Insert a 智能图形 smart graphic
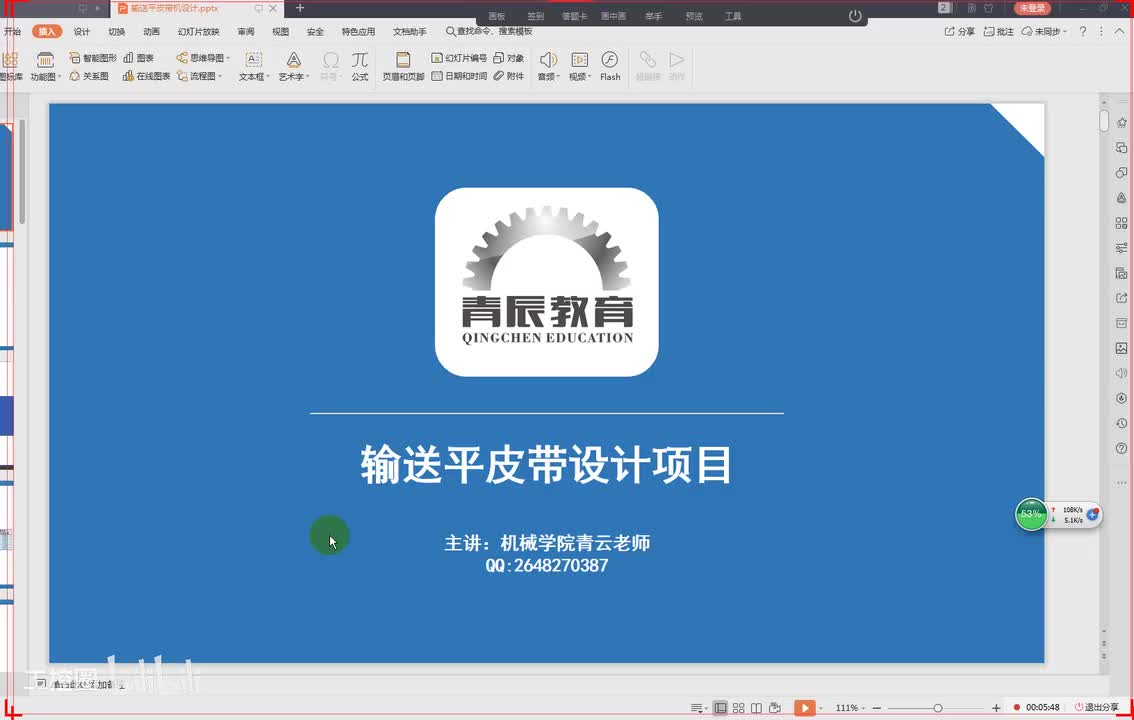The image size is (1134, 720). coord(93,58)
